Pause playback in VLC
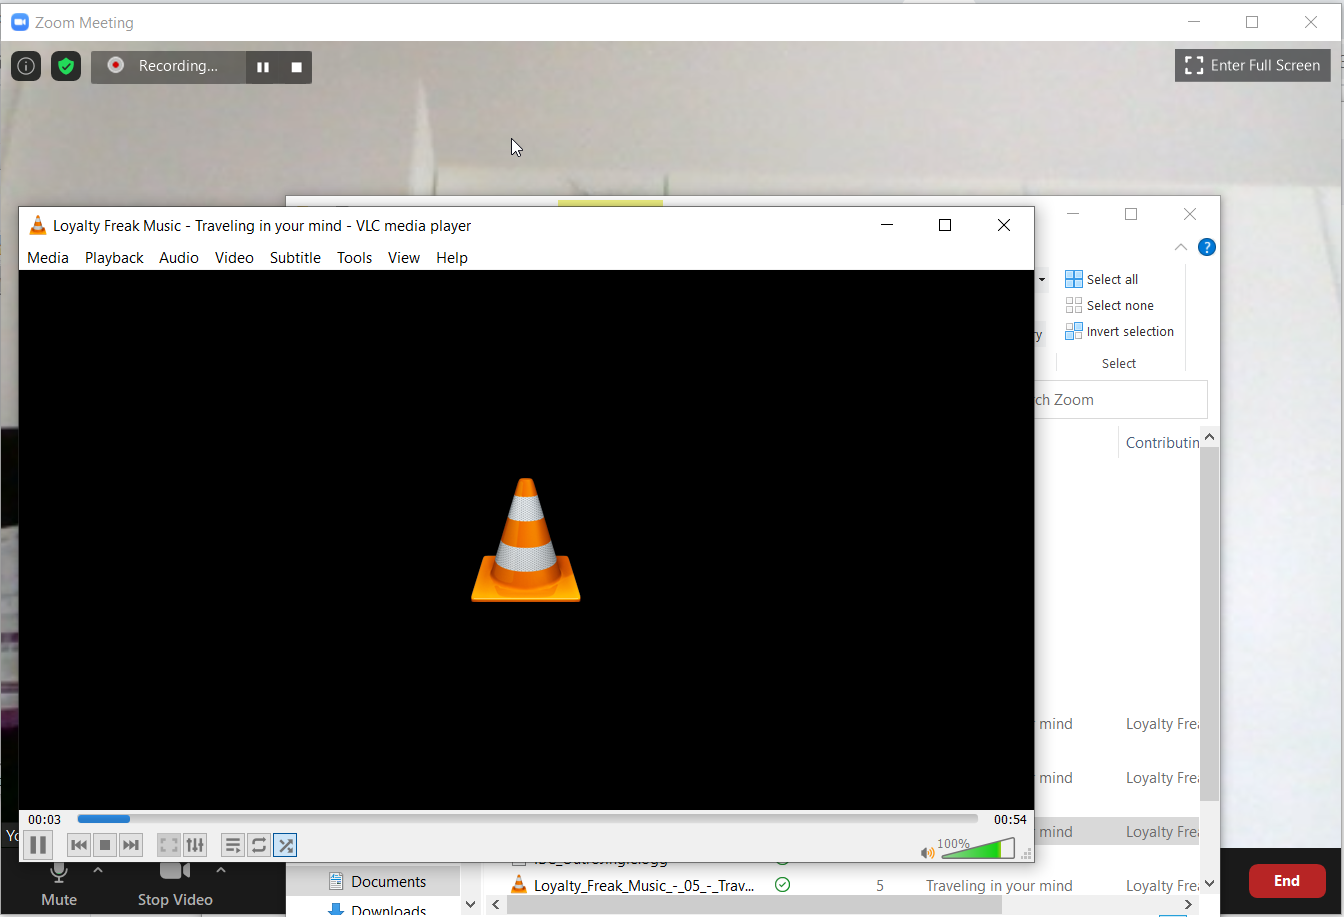The image size is (1344, 917). [x=38, y=845]
